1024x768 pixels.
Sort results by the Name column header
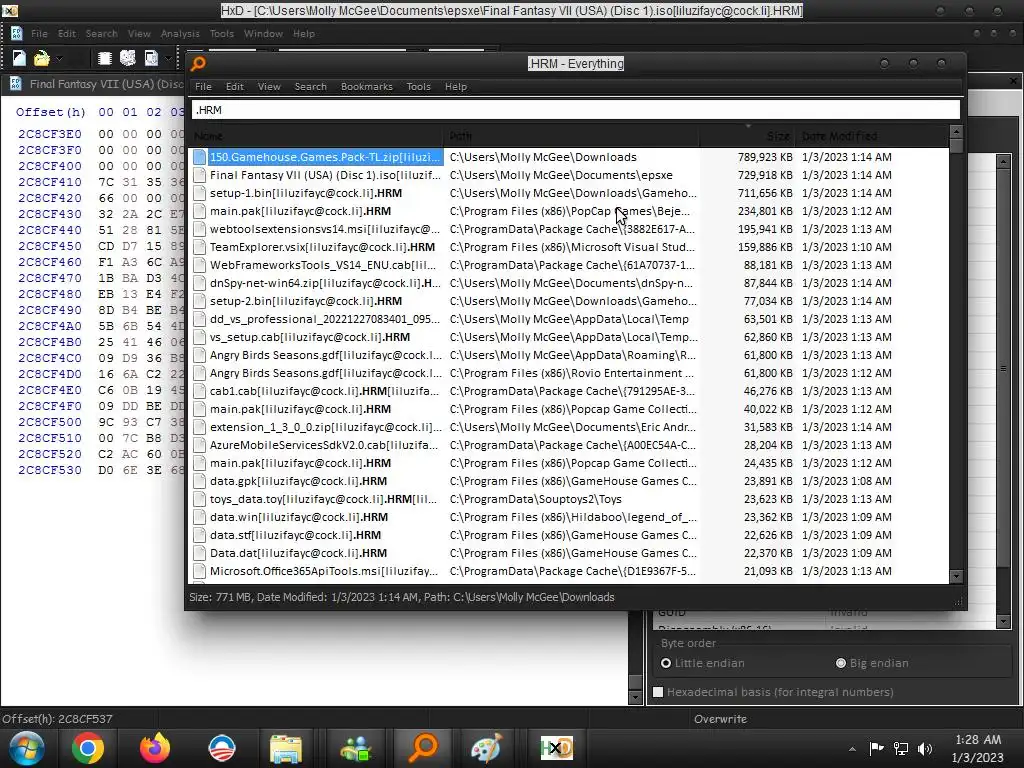pos(316,136)
